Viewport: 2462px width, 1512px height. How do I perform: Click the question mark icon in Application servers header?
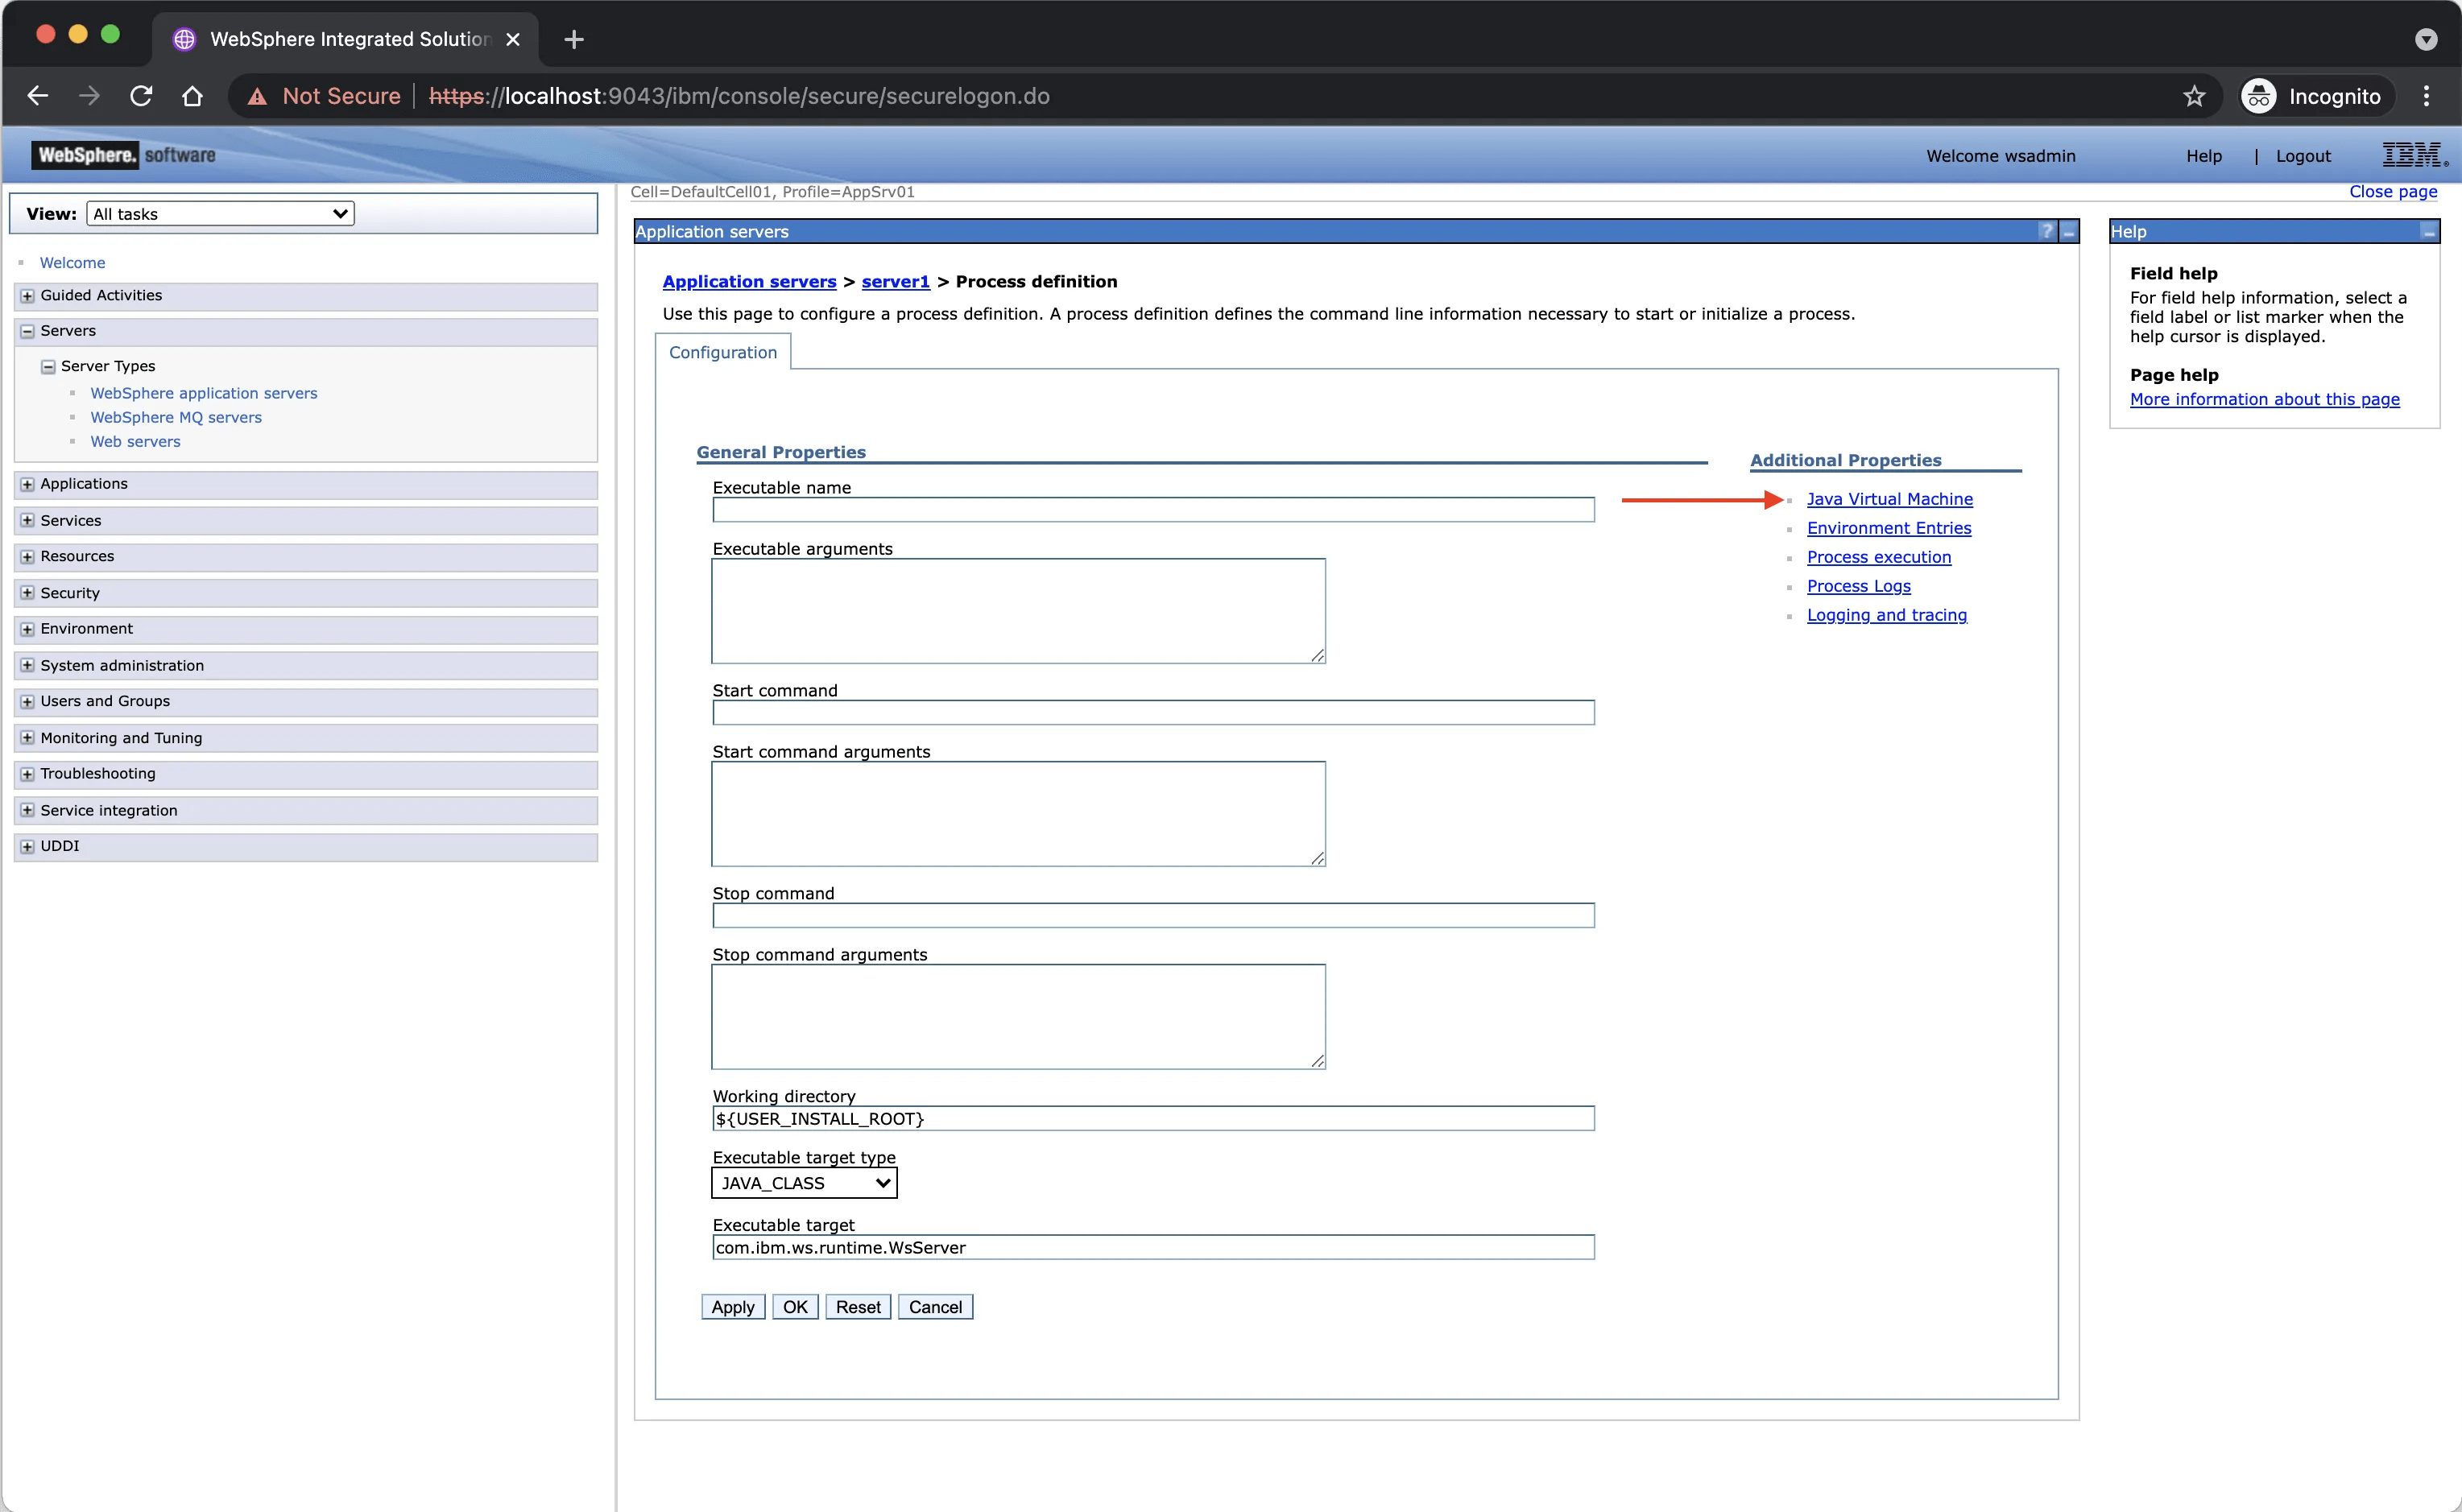click(2046, 231)
